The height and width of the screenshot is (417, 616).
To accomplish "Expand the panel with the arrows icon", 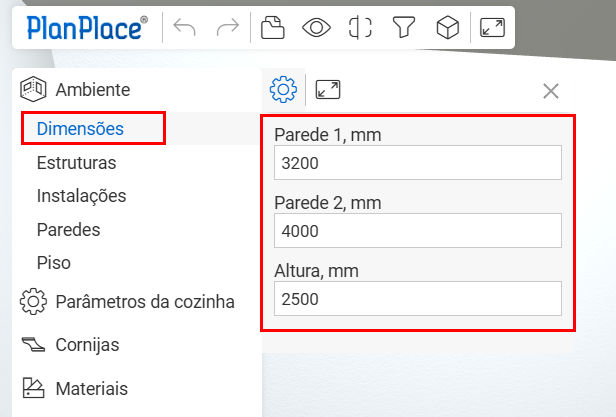I will point(328,89).
